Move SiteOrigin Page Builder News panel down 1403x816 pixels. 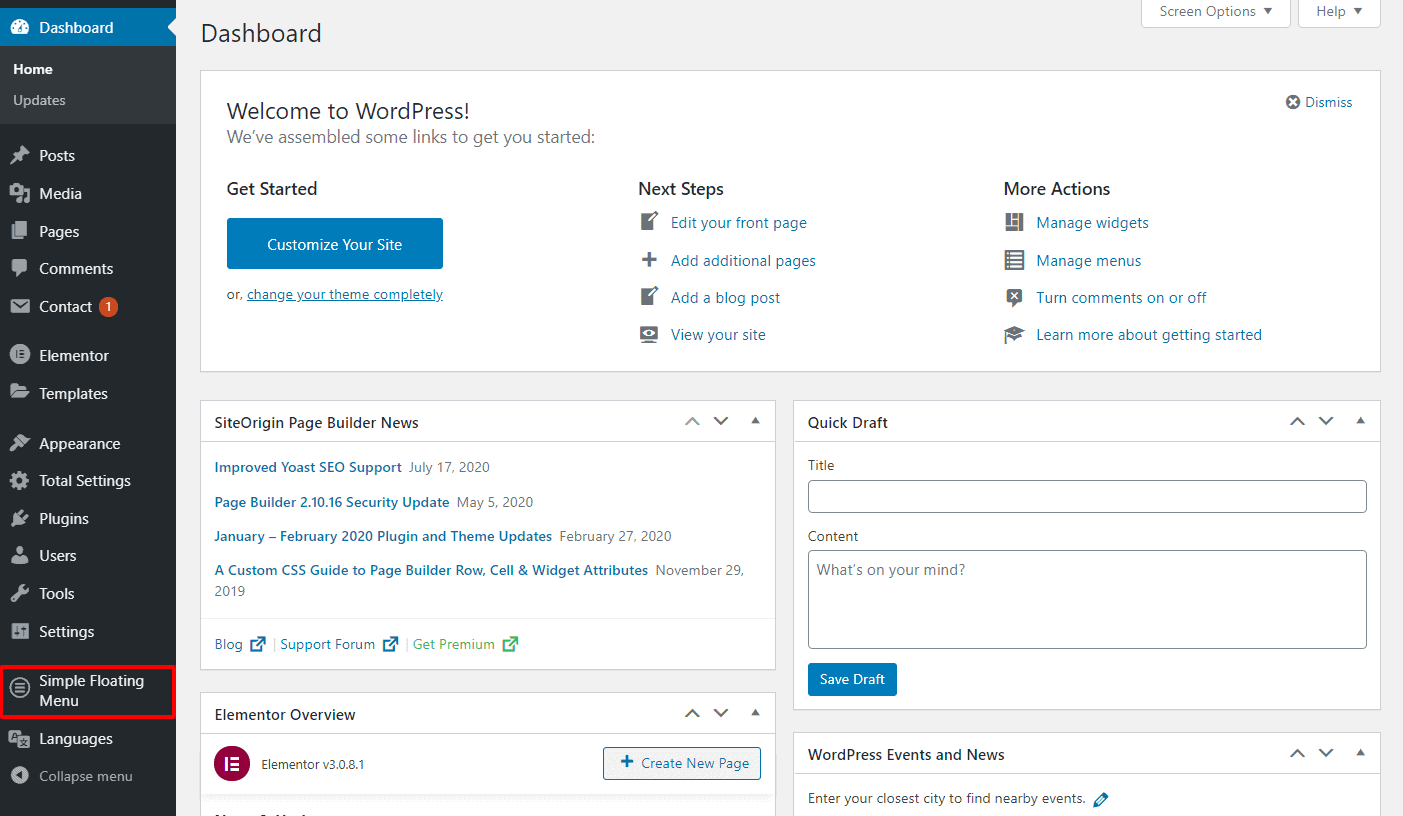[x=721, y=421]
